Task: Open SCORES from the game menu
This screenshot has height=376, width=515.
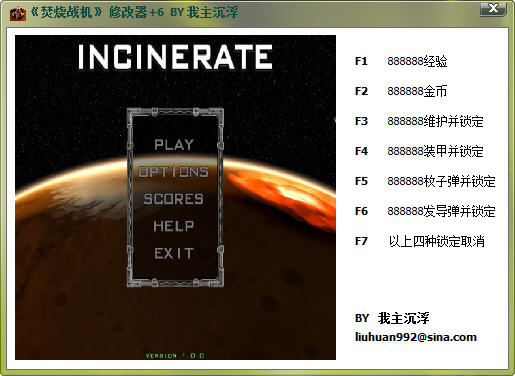Action: 174,199
